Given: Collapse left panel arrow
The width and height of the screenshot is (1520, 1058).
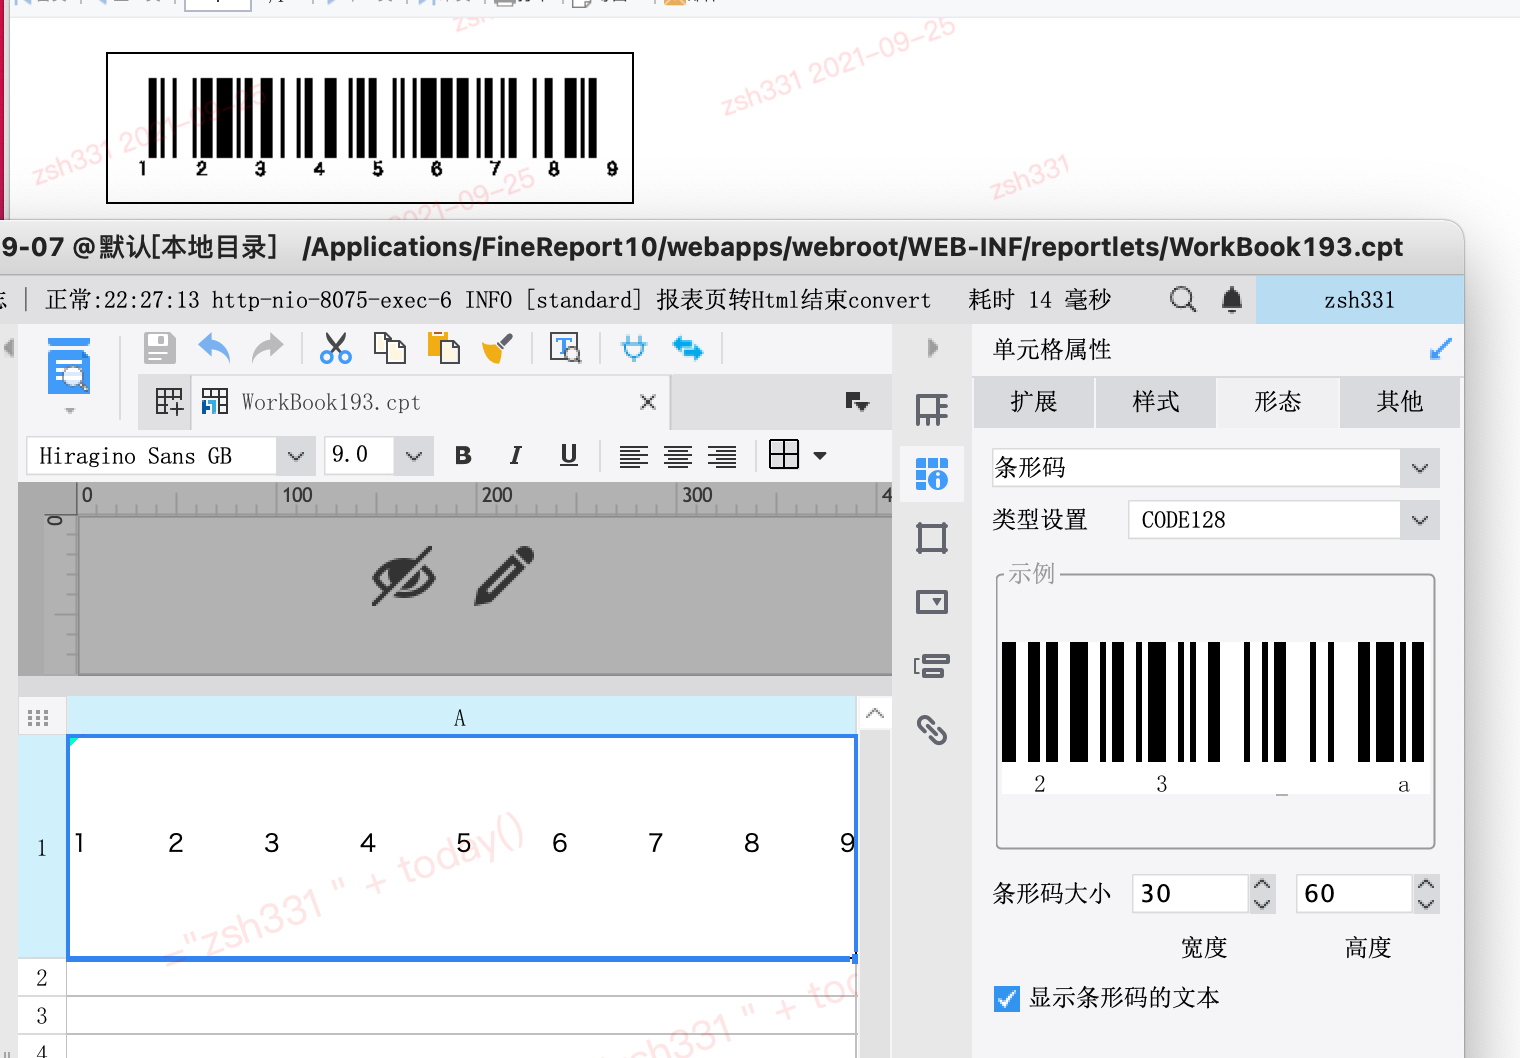Looking at the screenshot, I should point(9,348).
